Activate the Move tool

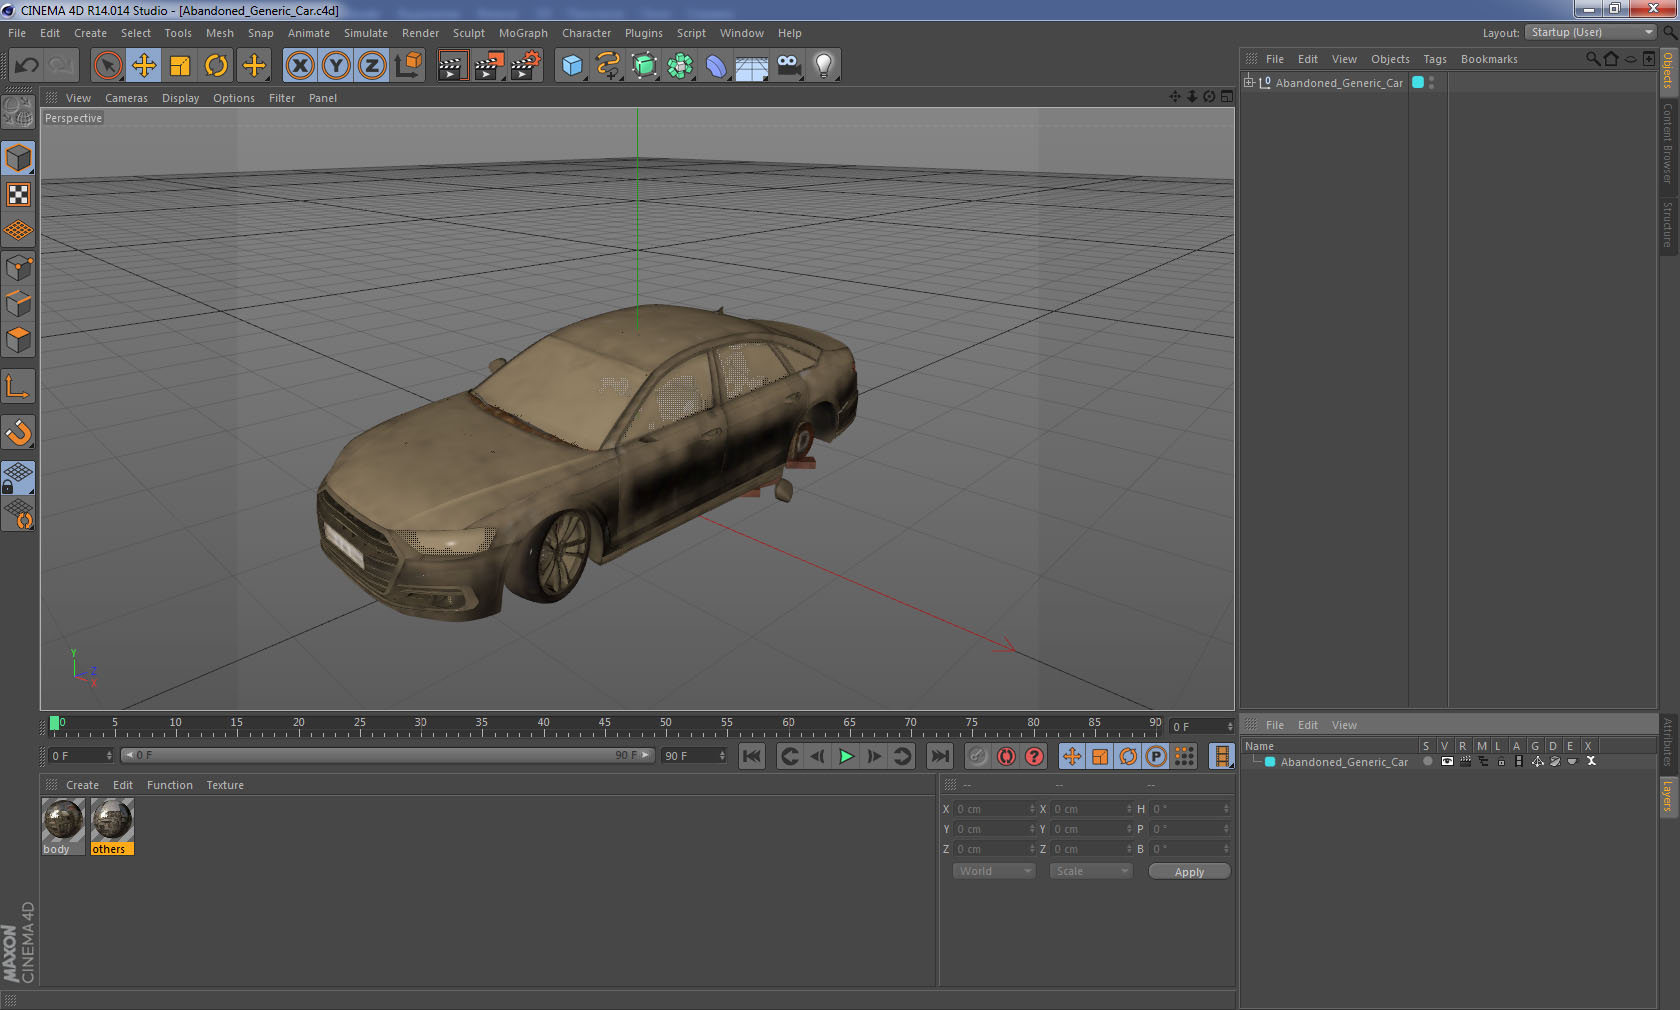tap(144, 66)
